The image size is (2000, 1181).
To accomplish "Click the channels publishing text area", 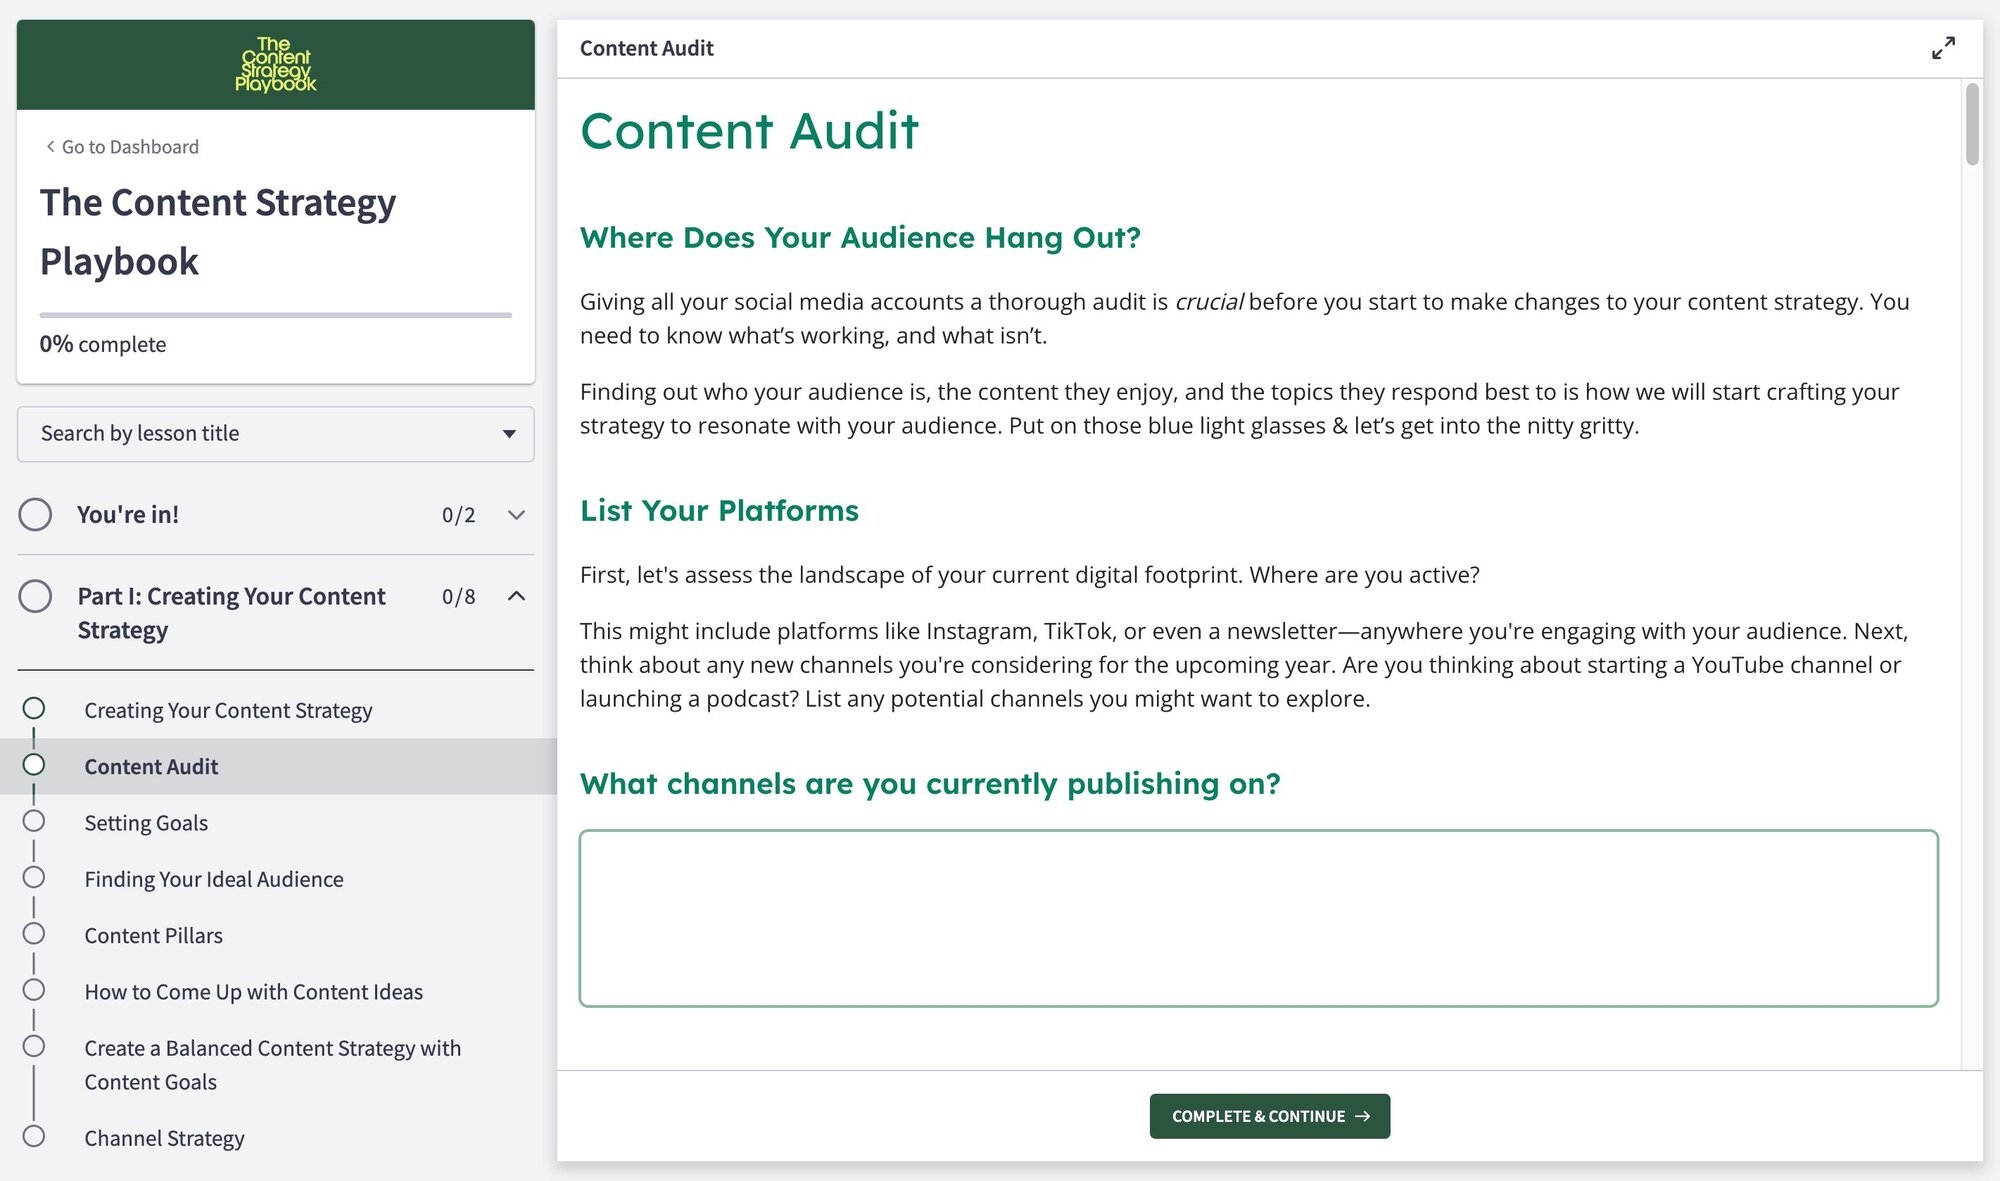I will click(x=1259, y=918).
